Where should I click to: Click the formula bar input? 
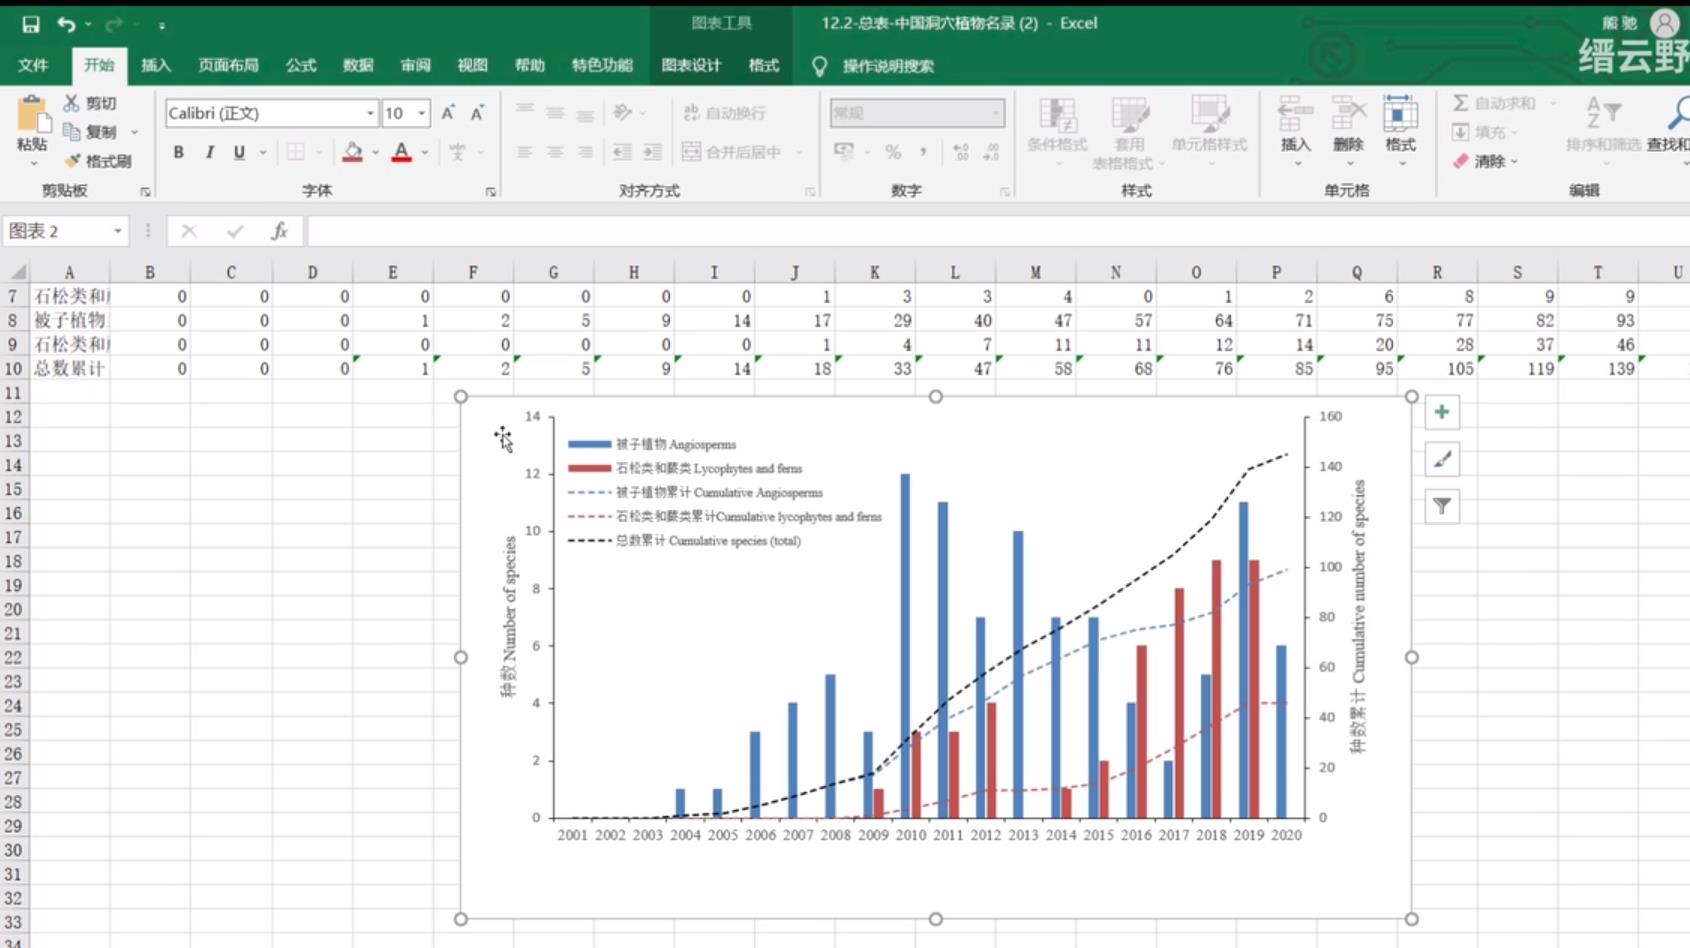coord(998,231)
